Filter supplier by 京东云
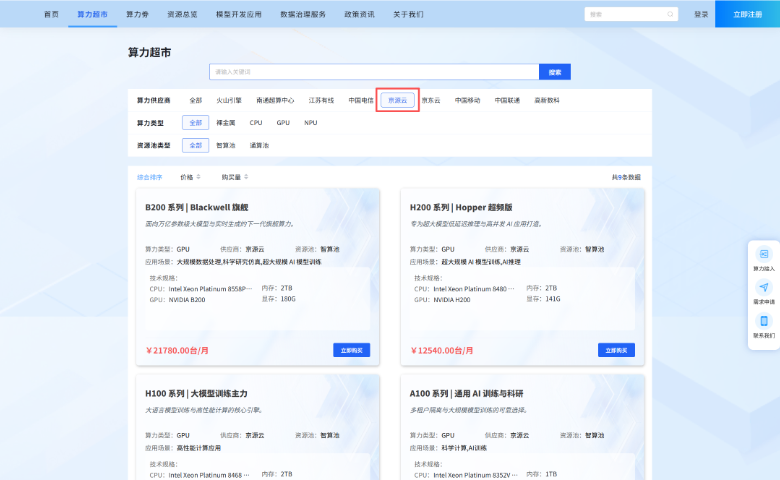The height and width of the screenshot is (480, 780). click(431, 100)
